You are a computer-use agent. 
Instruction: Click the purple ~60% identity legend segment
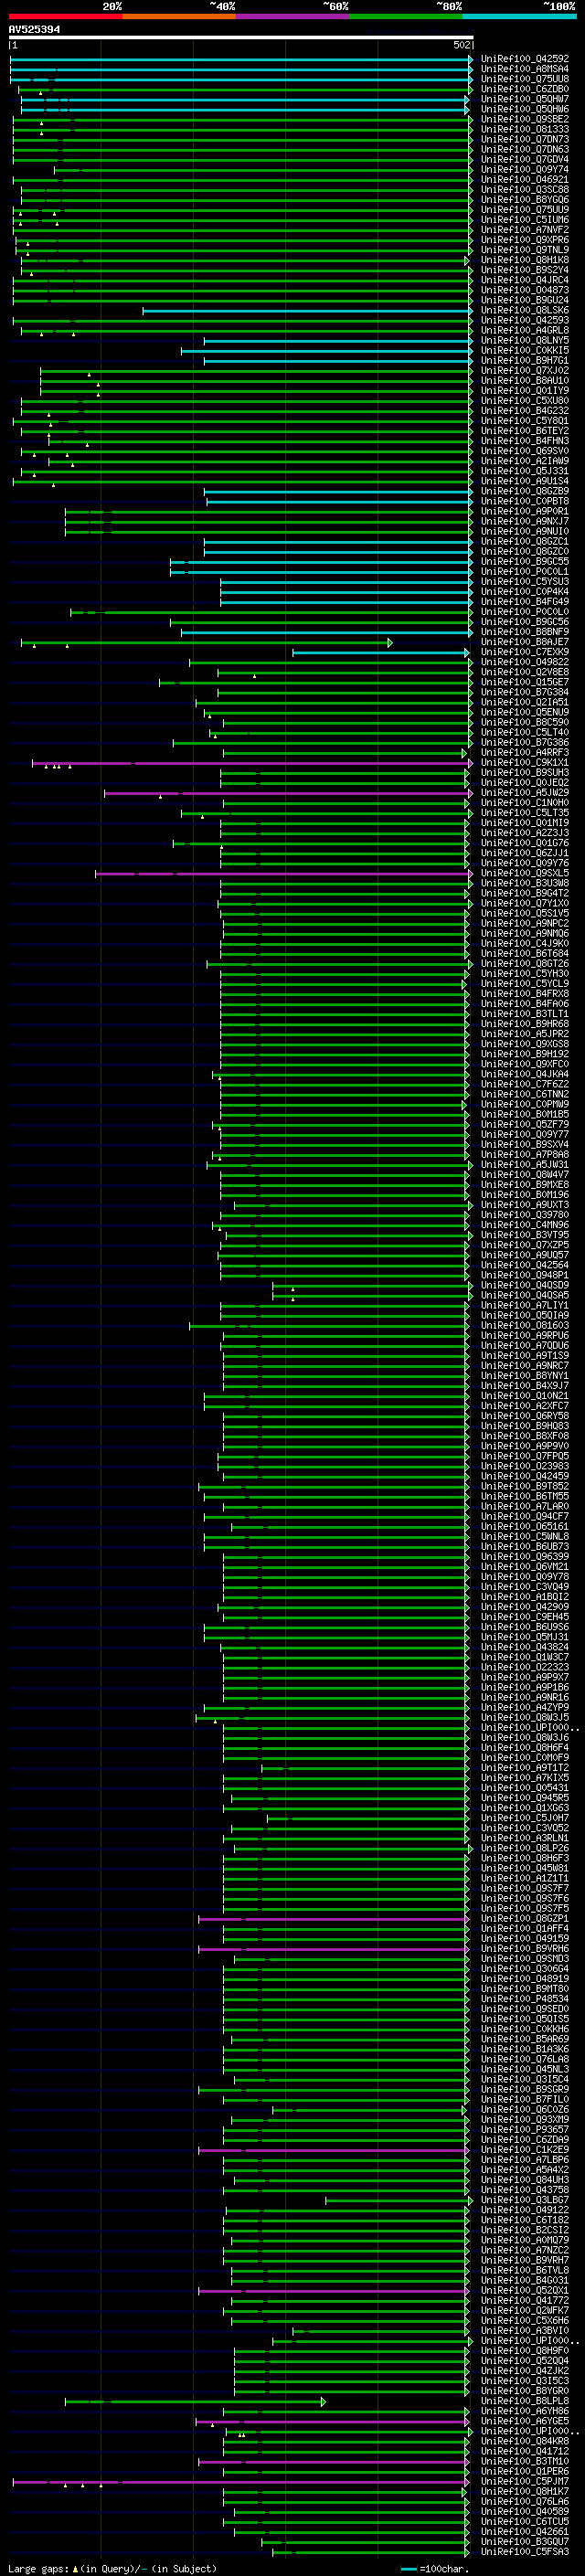pyautogui.click(x=292, y=16)
